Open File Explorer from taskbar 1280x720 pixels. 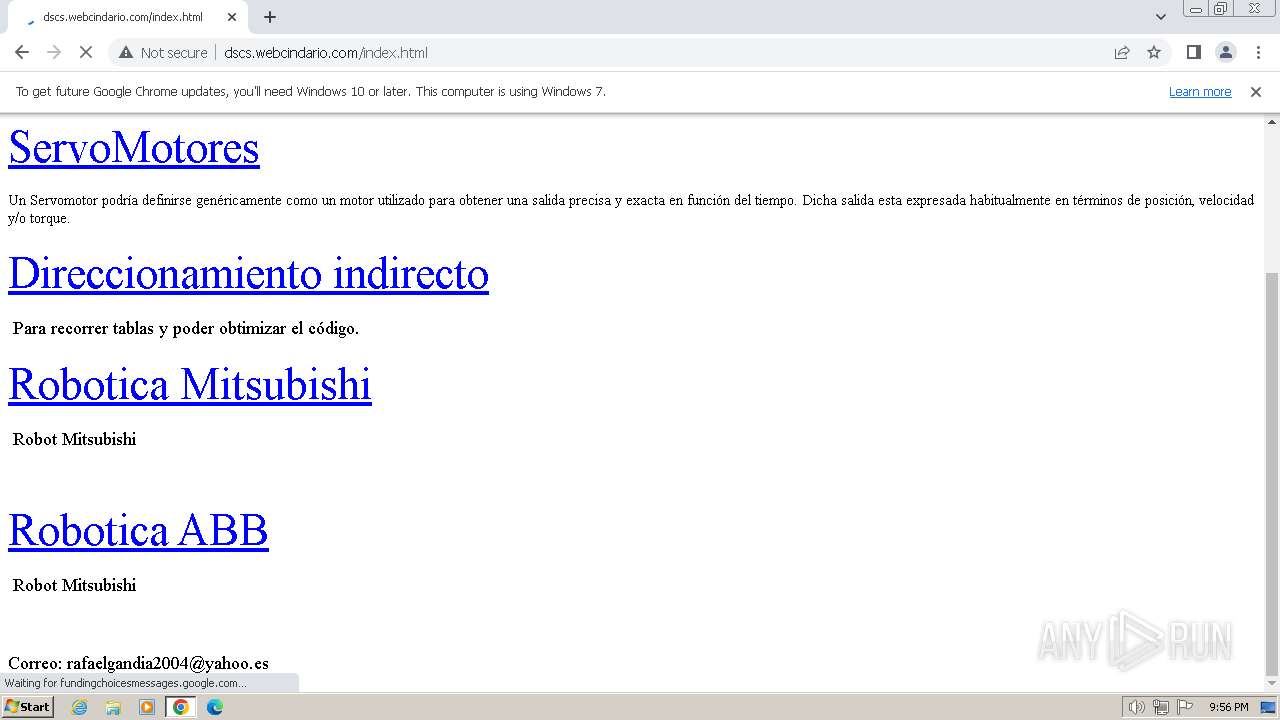[x=113, y=707]
